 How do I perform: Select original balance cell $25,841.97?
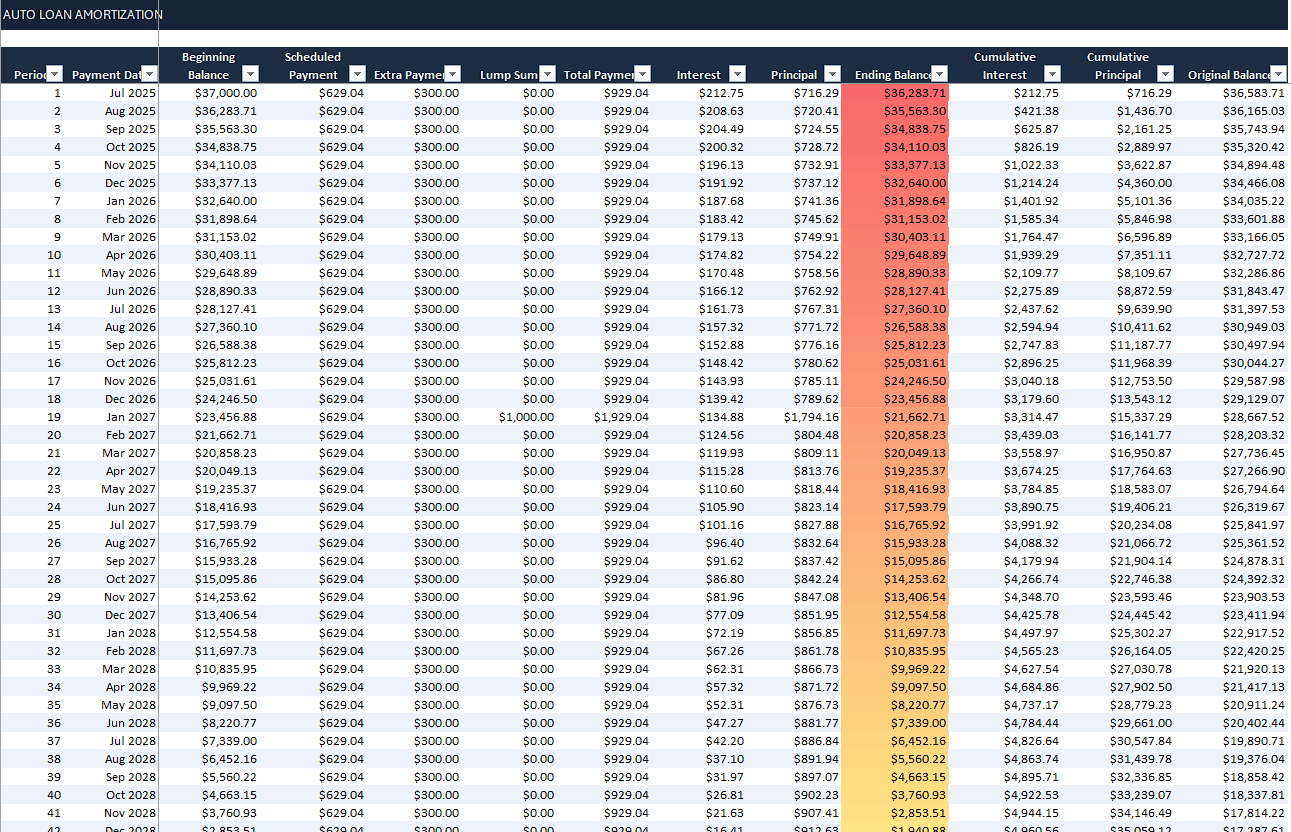point(1231,525)
